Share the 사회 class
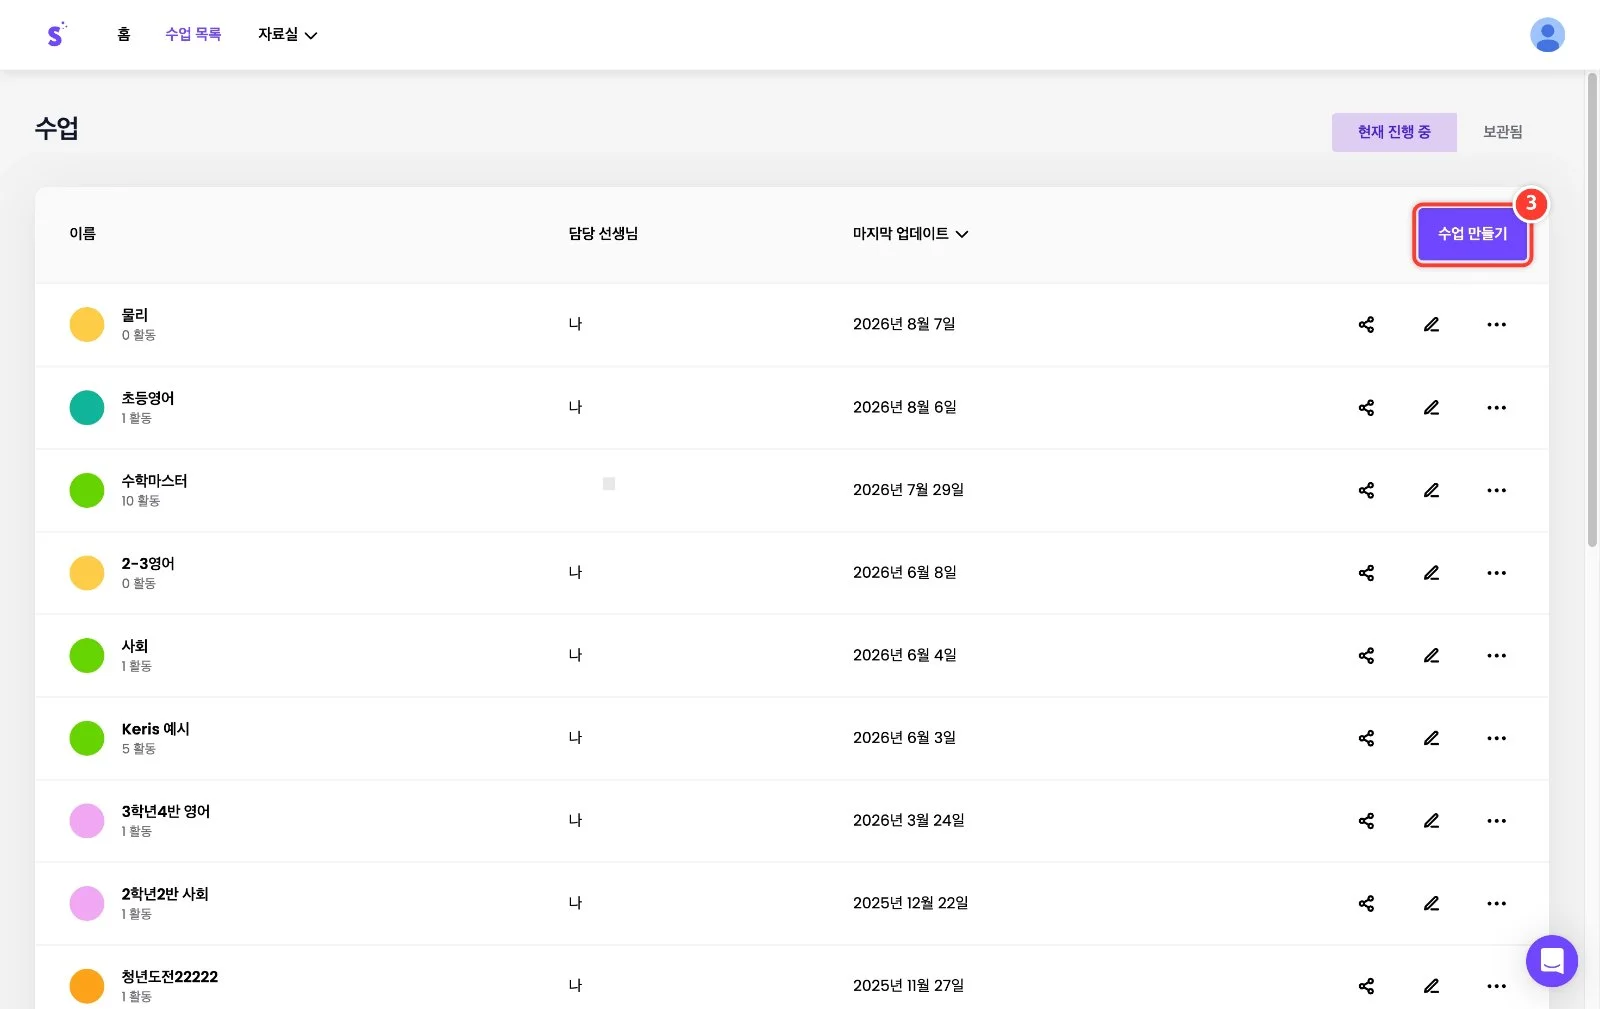 (x=1366, y=655)
